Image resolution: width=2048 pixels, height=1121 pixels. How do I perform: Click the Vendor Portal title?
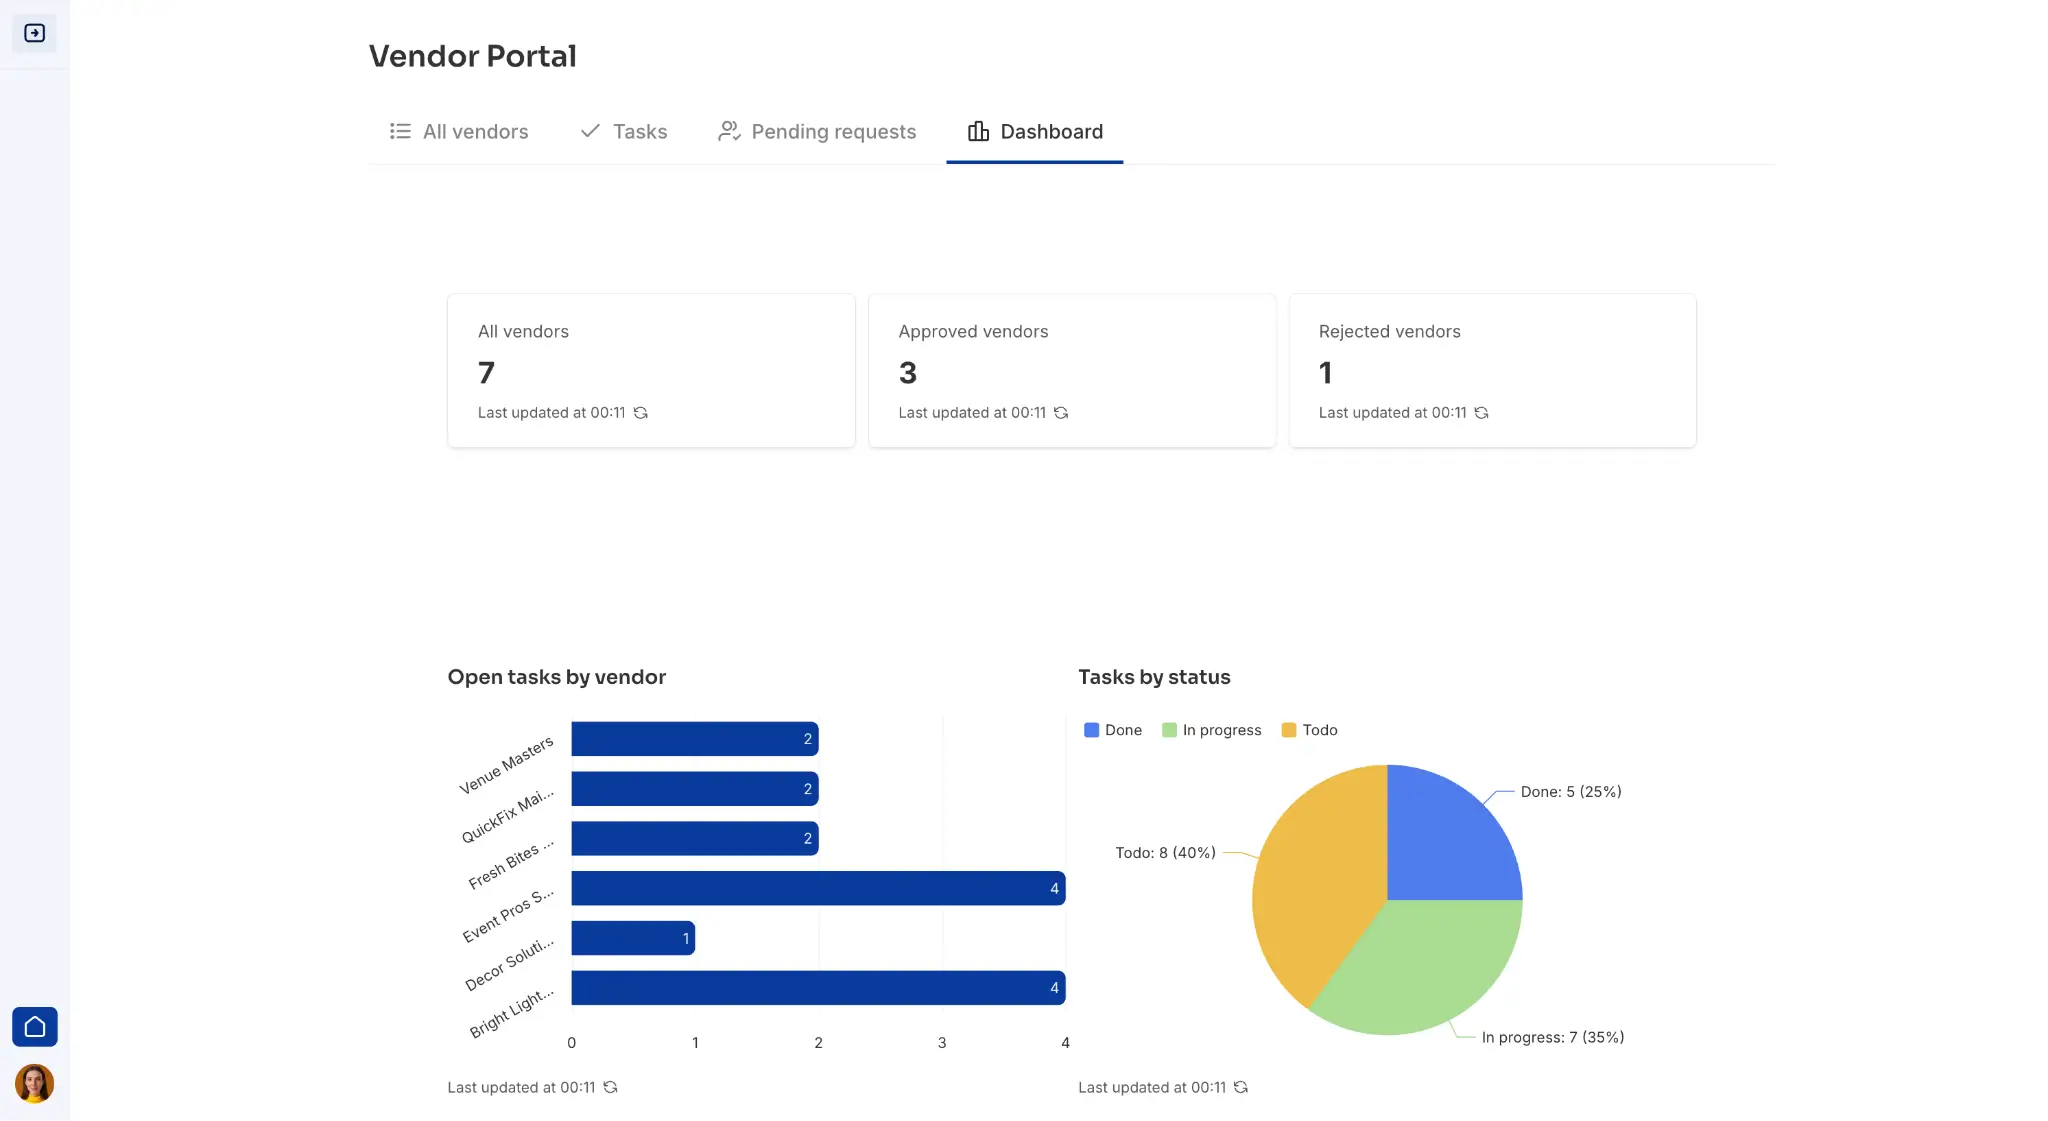[x=472, y=55]
